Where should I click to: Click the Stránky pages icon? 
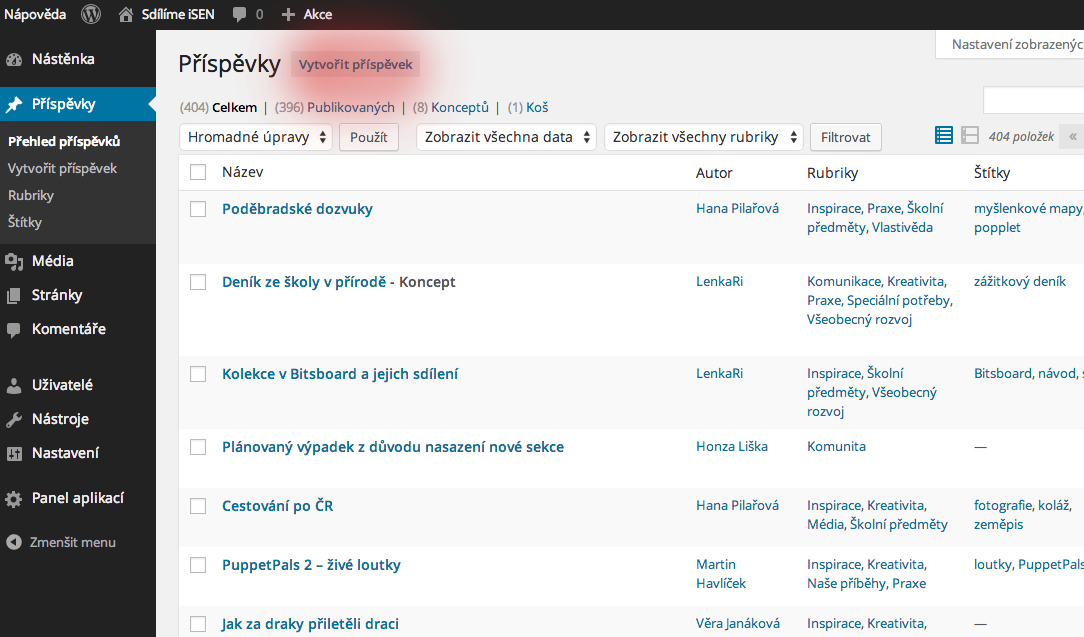(x=14, y=295)
